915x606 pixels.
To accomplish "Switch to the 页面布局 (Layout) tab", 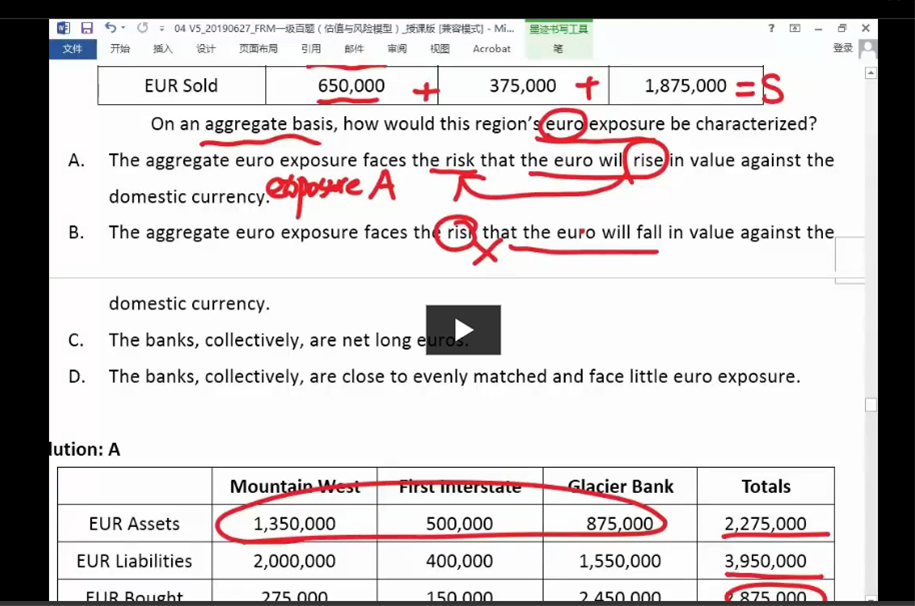I will (258, 48).
